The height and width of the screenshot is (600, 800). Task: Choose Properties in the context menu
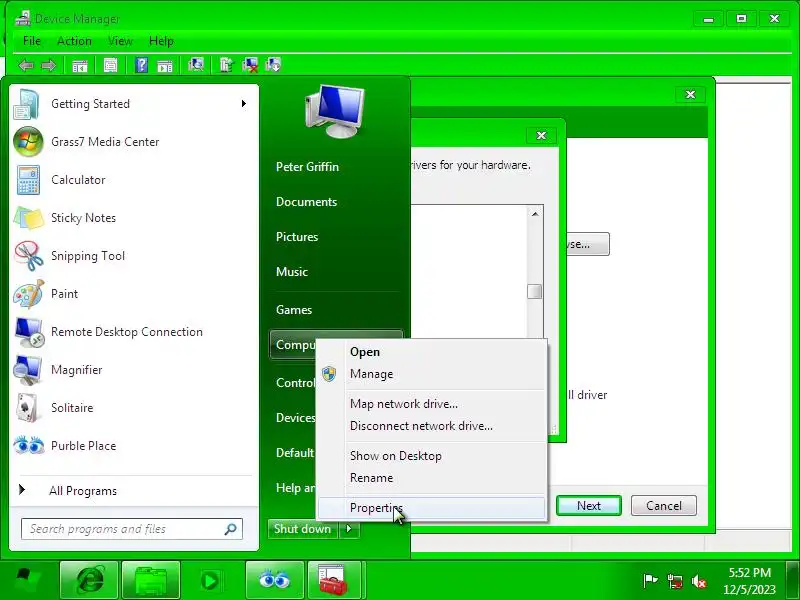(431, 508)
